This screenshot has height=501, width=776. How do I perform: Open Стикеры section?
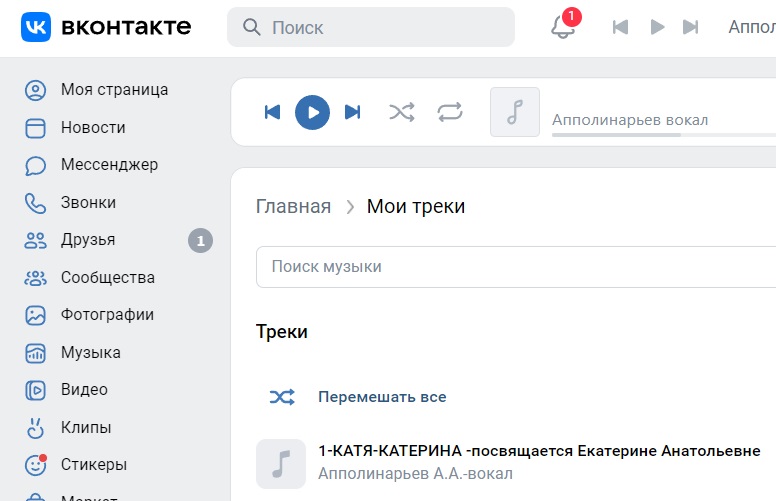(x=94, y=464)
